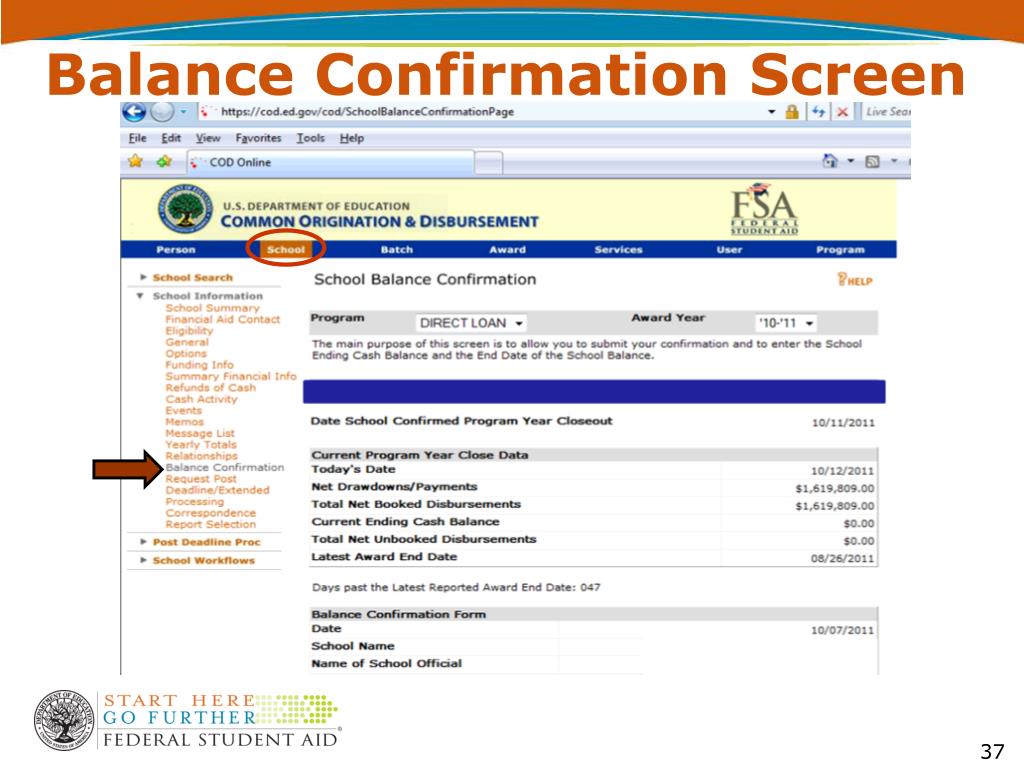Click the browser Home icon

pos(830,161)
